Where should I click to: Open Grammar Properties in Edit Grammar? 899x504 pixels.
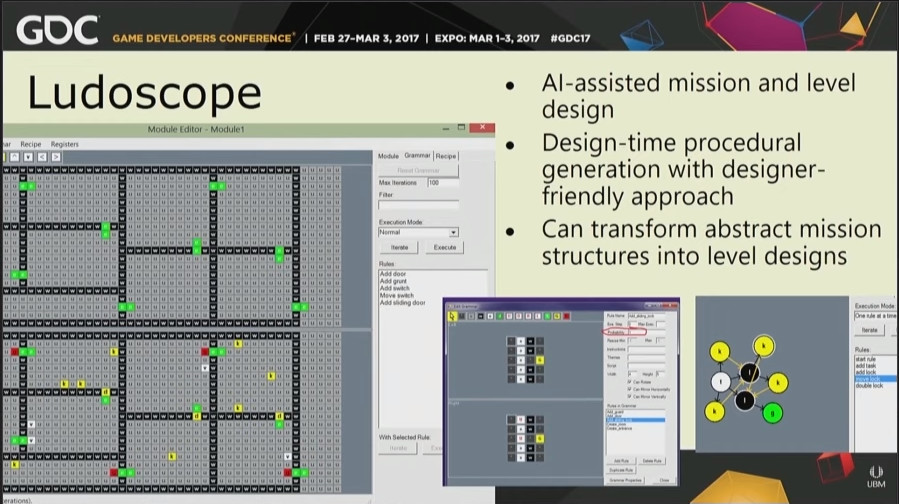626,480
